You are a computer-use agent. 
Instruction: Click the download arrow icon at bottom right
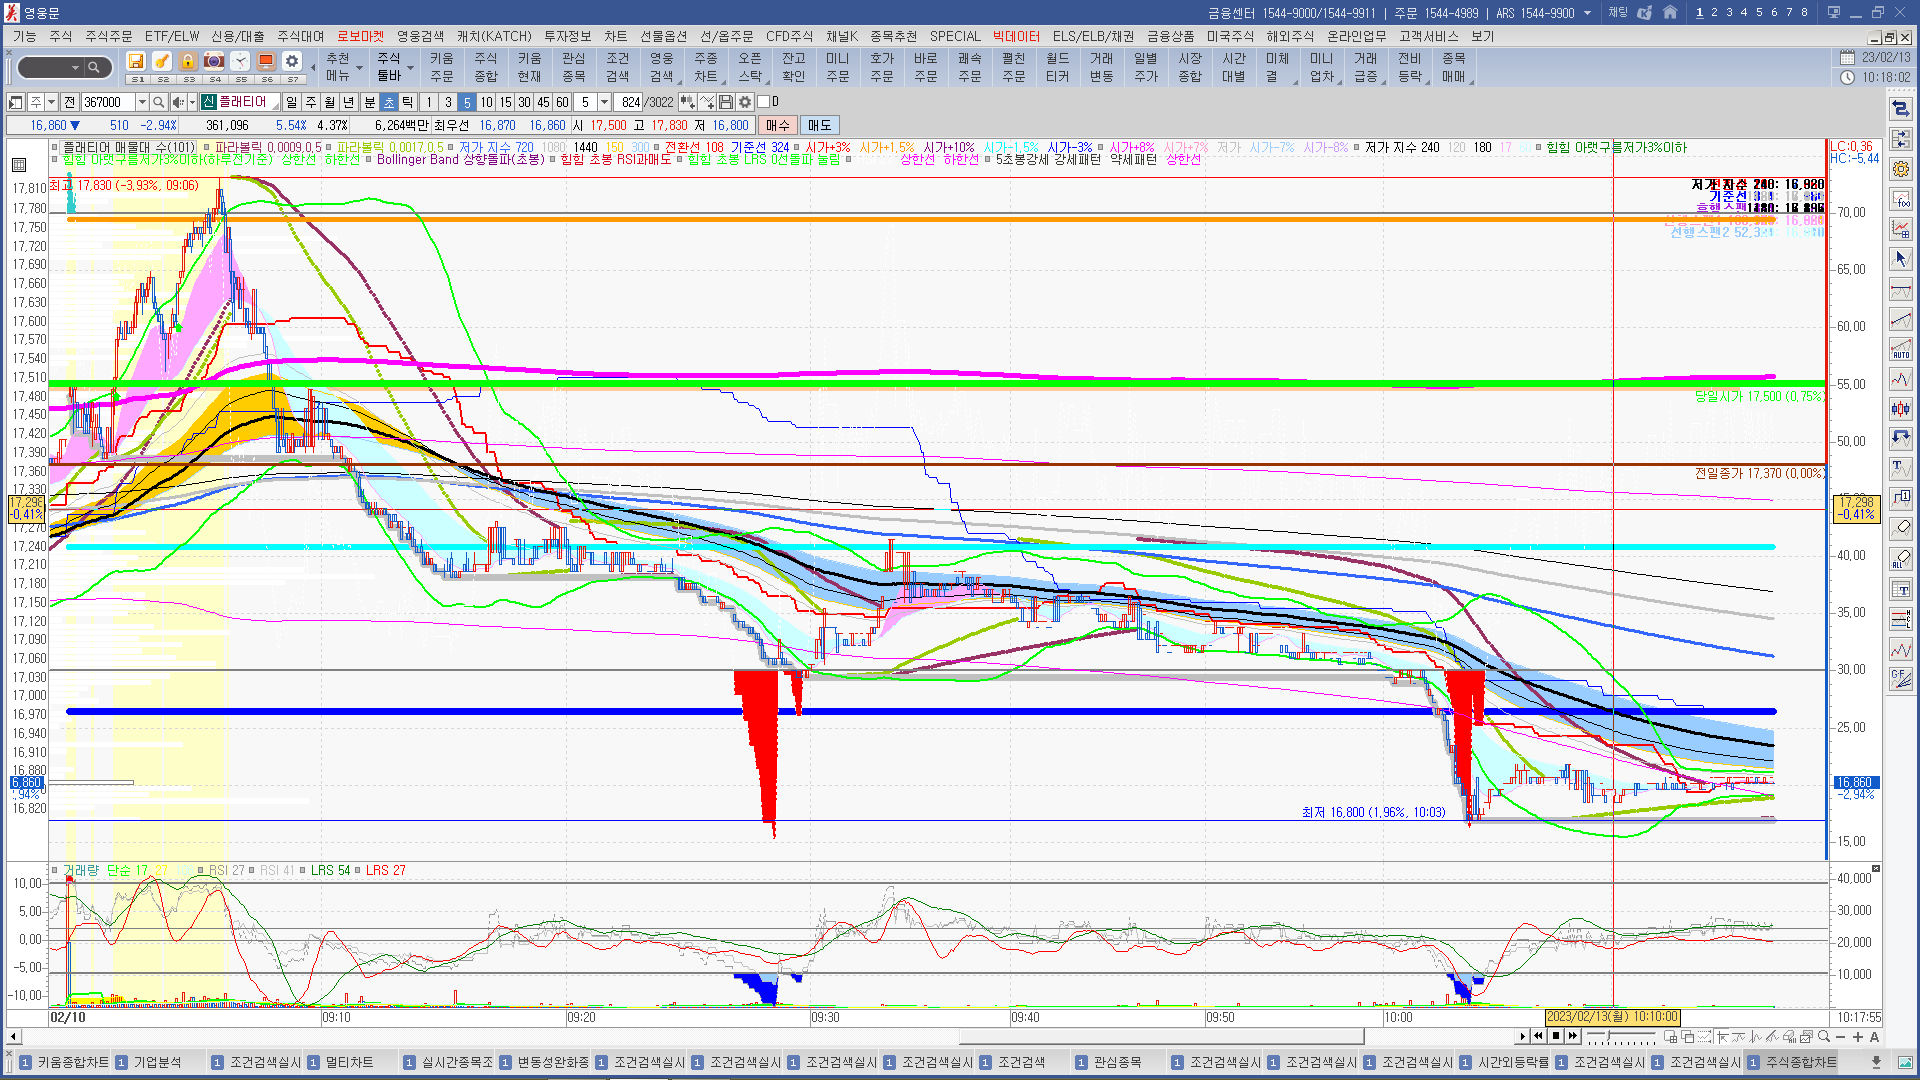coord(1876,1062)
